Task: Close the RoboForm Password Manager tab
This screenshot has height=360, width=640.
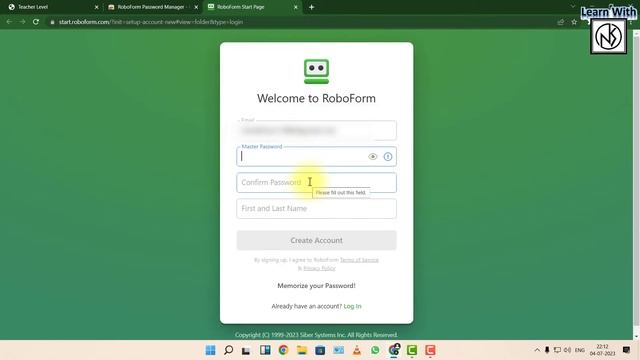Action: [196, 7]
